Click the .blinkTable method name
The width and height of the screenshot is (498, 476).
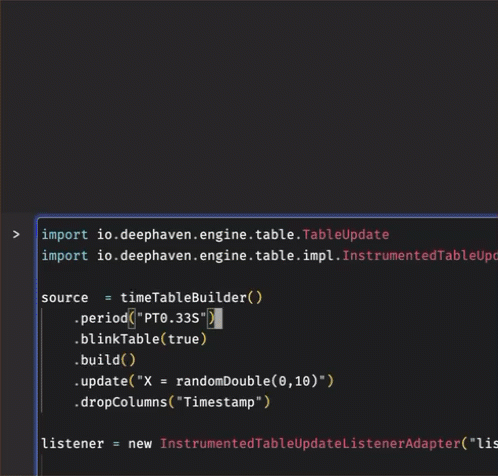pyautogui.click(x=116, y=339)
